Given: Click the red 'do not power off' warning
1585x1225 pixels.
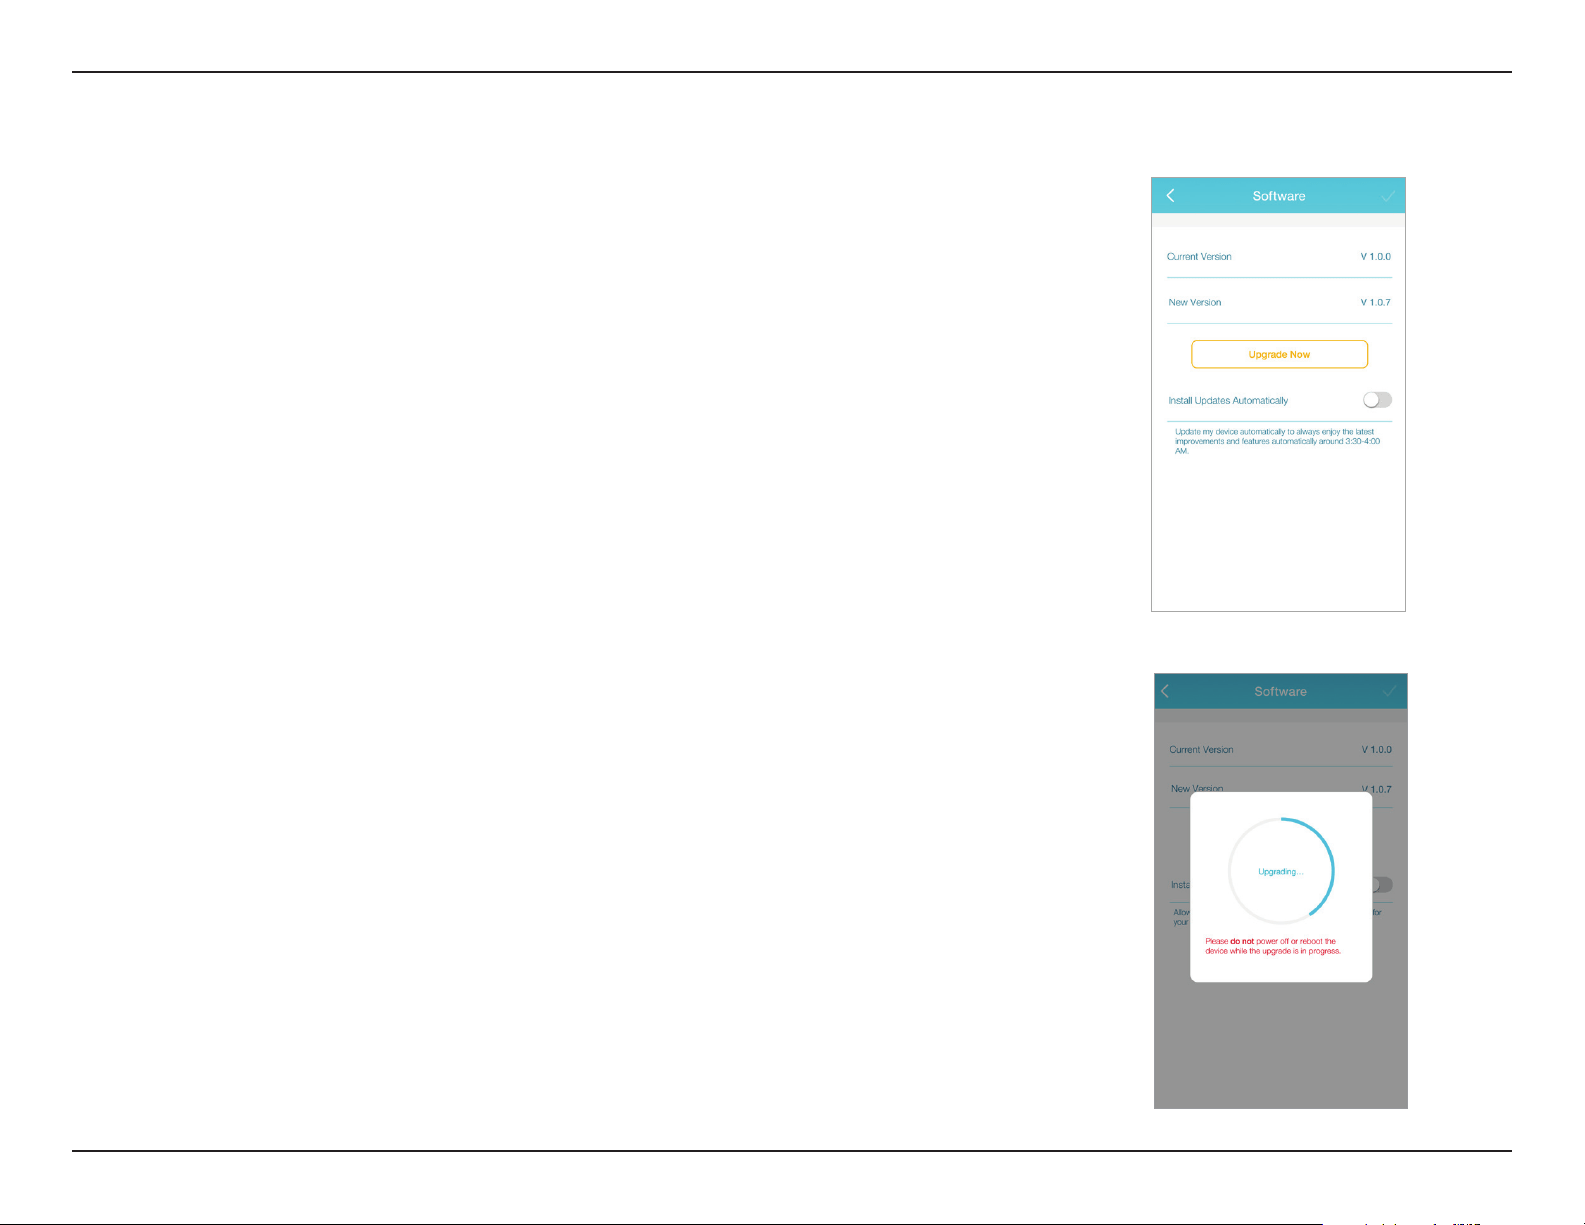Looking at the screenshot, I should pos(1273,946).
